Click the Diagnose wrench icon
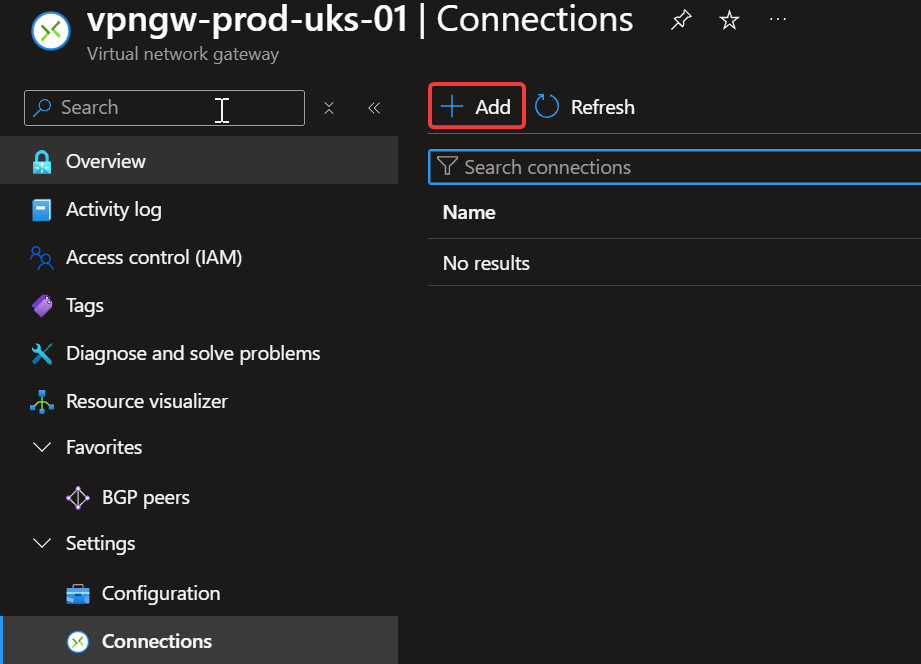921x664 pixels. [42, 354]
